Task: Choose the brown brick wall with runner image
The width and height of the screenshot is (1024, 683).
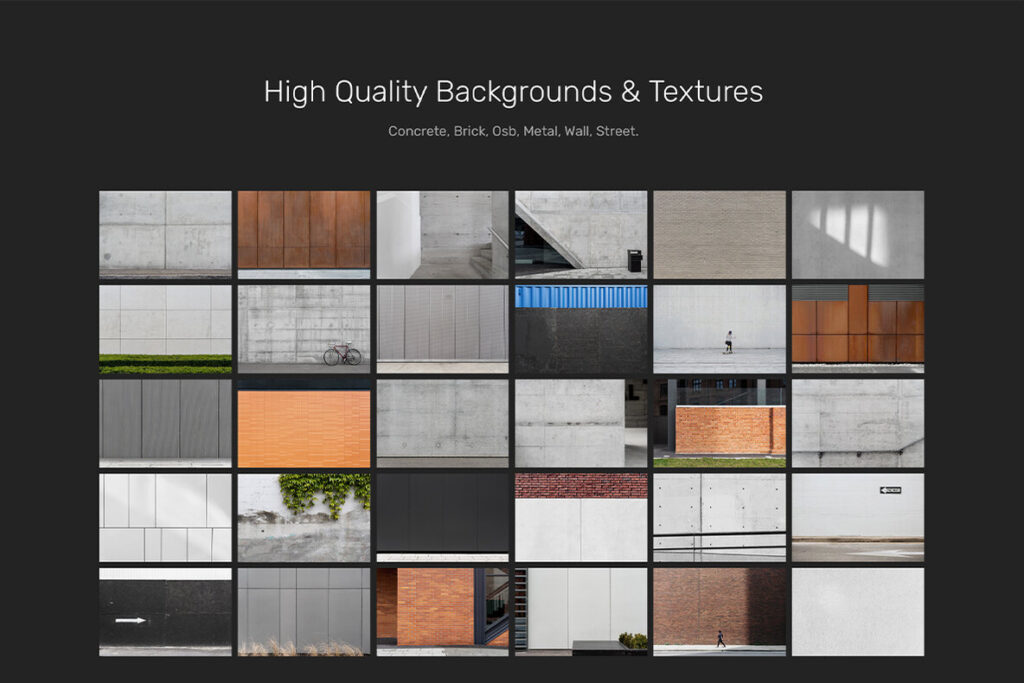Action: click(x=719, y=611)
